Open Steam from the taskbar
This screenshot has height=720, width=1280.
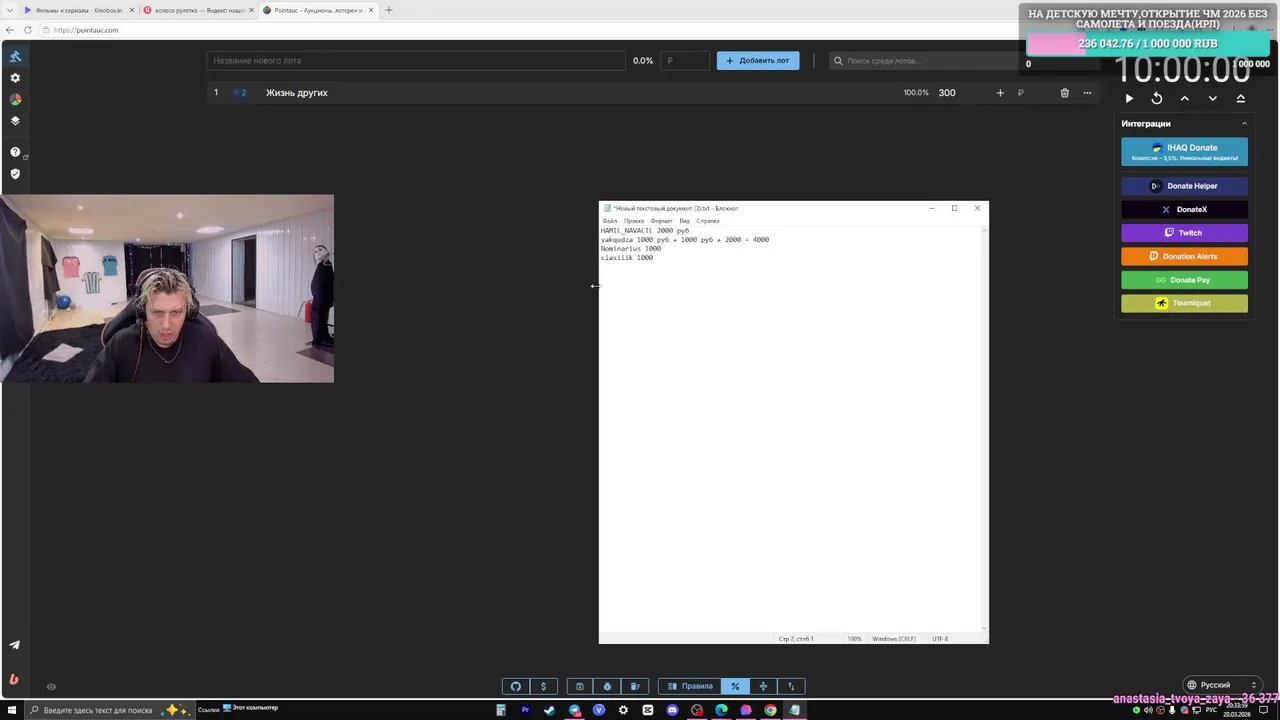(x=550, y=710)
